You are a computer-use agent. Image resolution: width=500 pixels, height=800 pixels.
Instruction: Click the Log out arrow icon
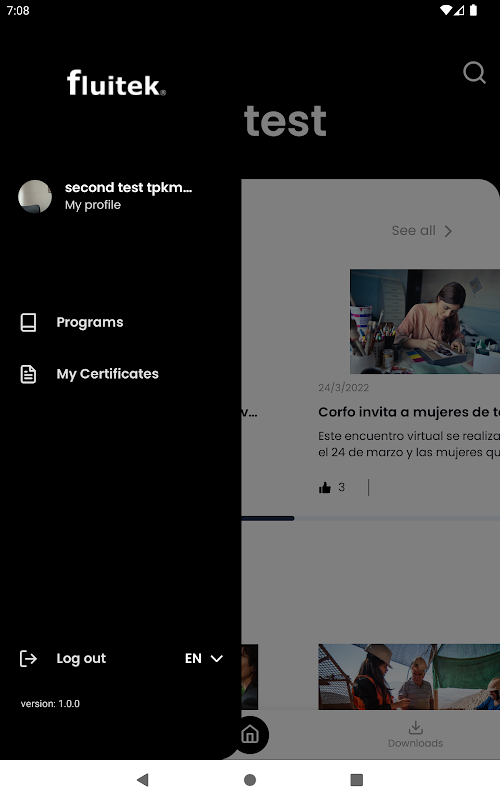(28, 659)
